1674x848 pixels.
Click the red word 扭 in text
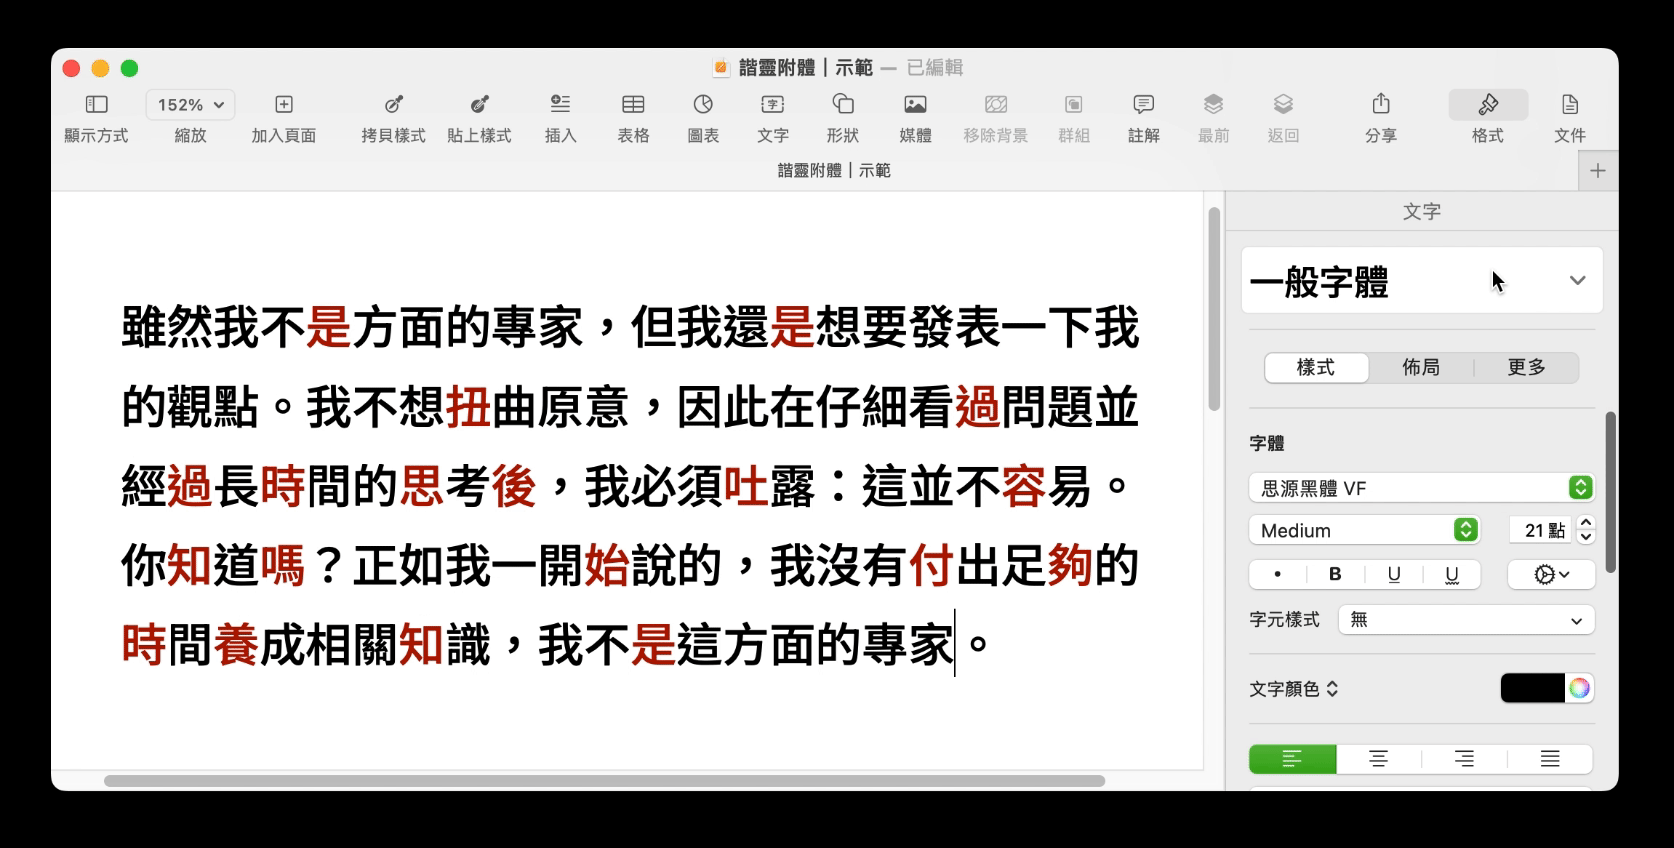pos(468,407)
